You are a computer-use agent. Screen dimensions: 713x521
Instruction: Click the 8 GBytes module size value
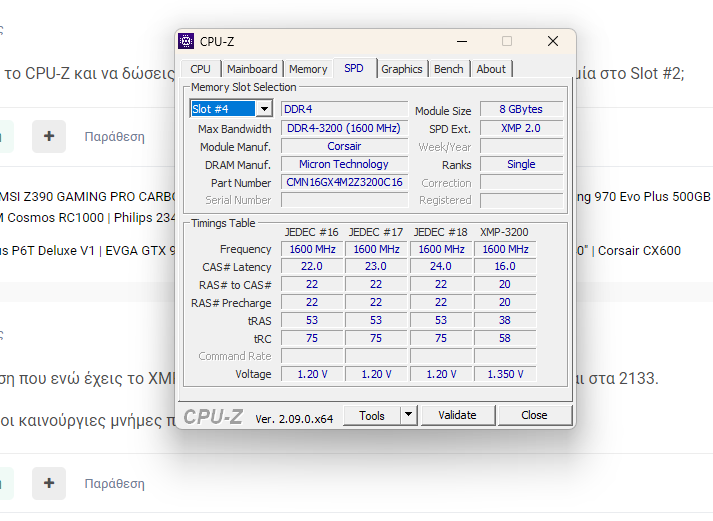pos(521,109)
